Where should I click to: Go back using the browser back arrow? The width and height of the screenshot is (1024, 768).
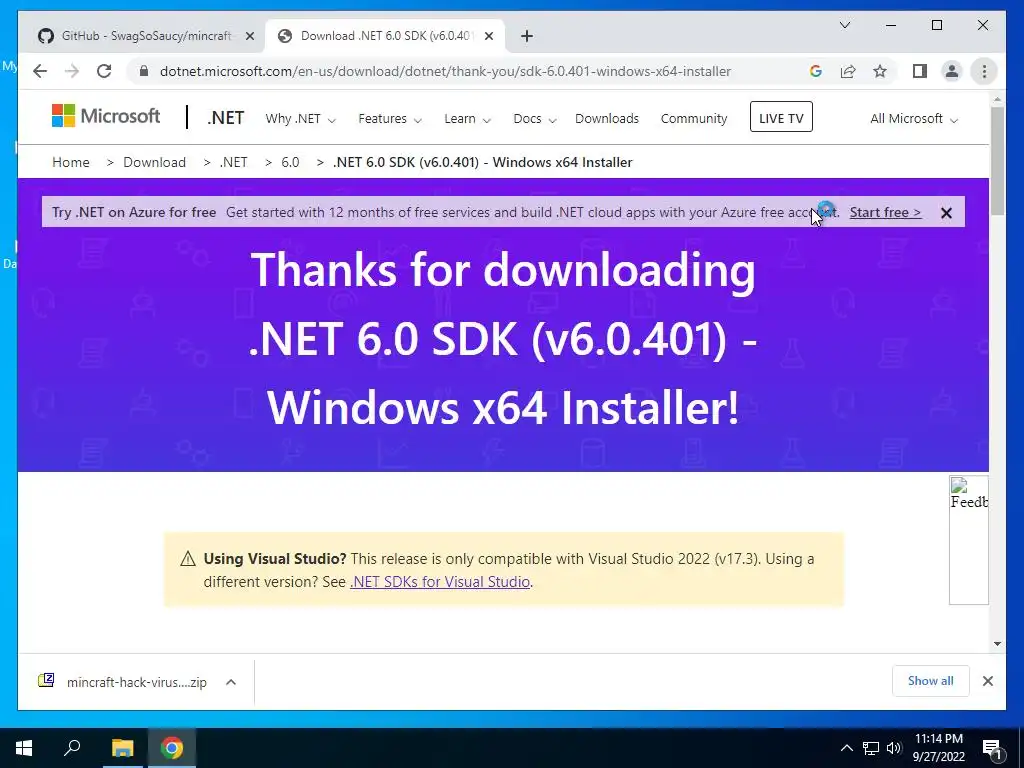tap(40, 71)
